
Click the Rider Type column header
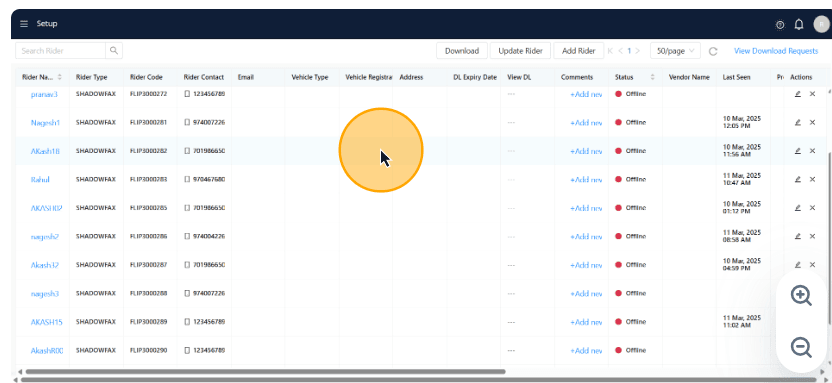click(91, 77)
